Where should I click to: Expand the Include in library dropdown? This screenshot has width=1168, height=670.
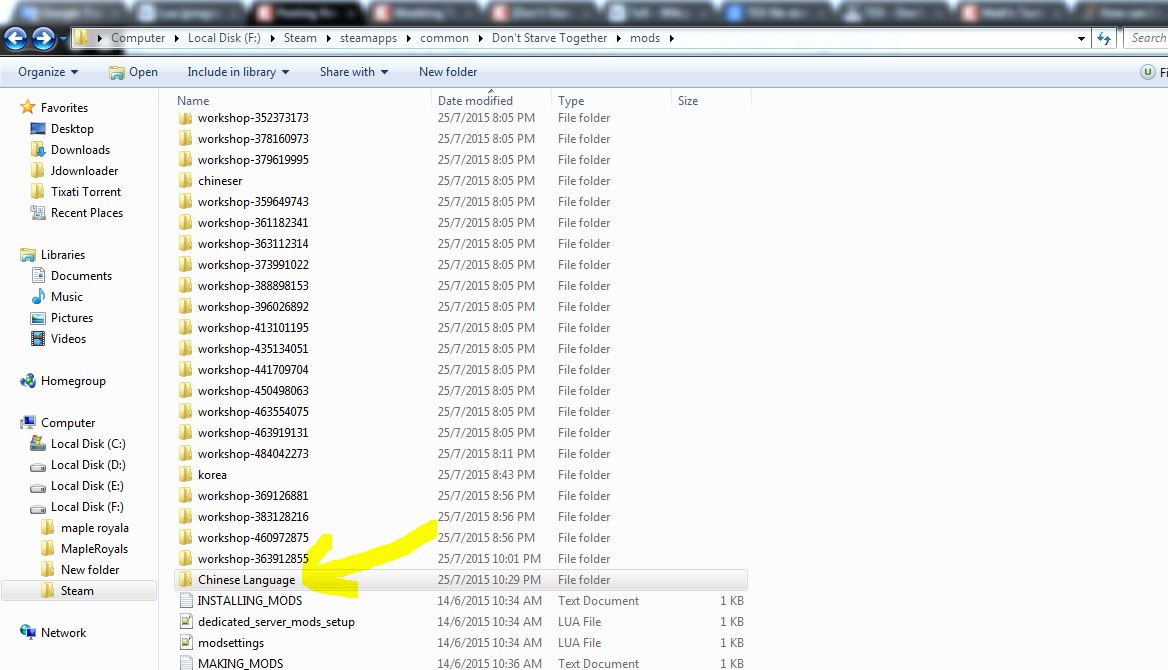coord(237,72)
